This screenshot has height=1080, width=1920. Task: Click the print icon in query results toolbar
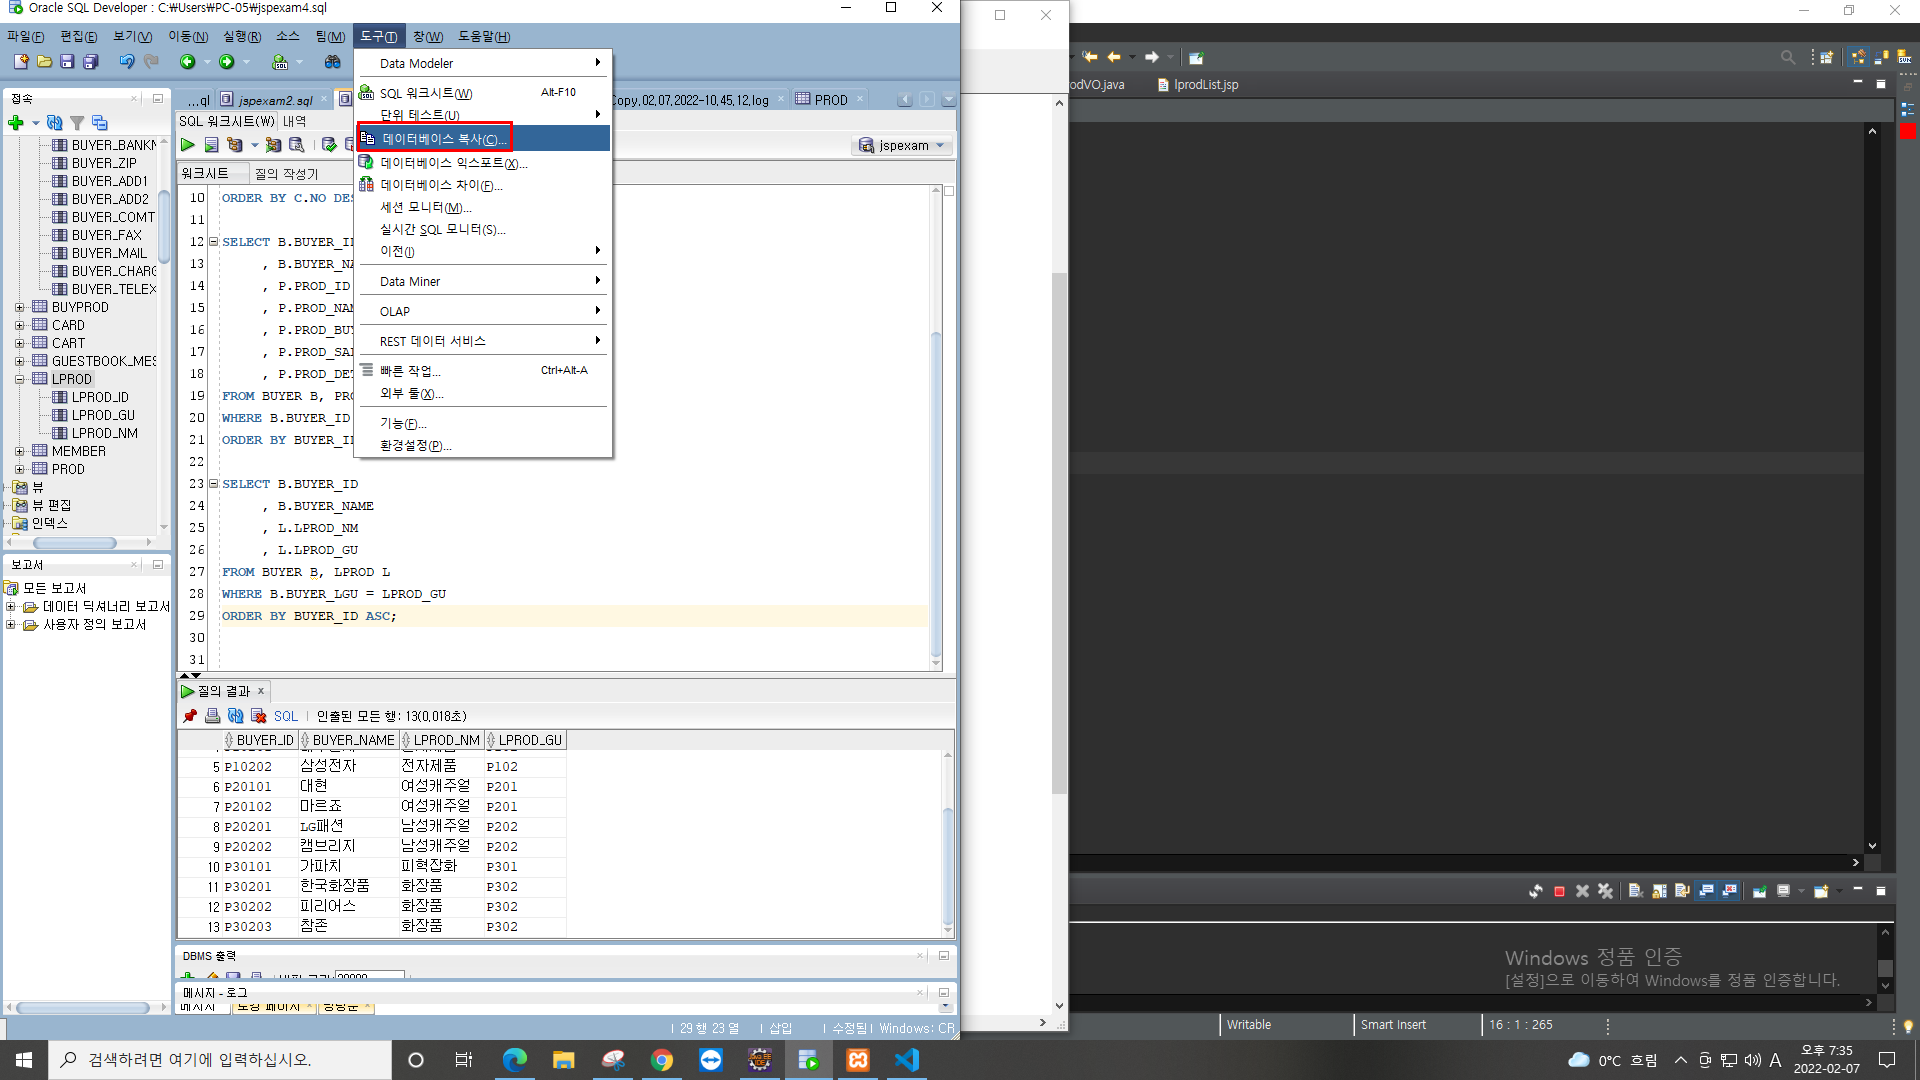(212, 716)
